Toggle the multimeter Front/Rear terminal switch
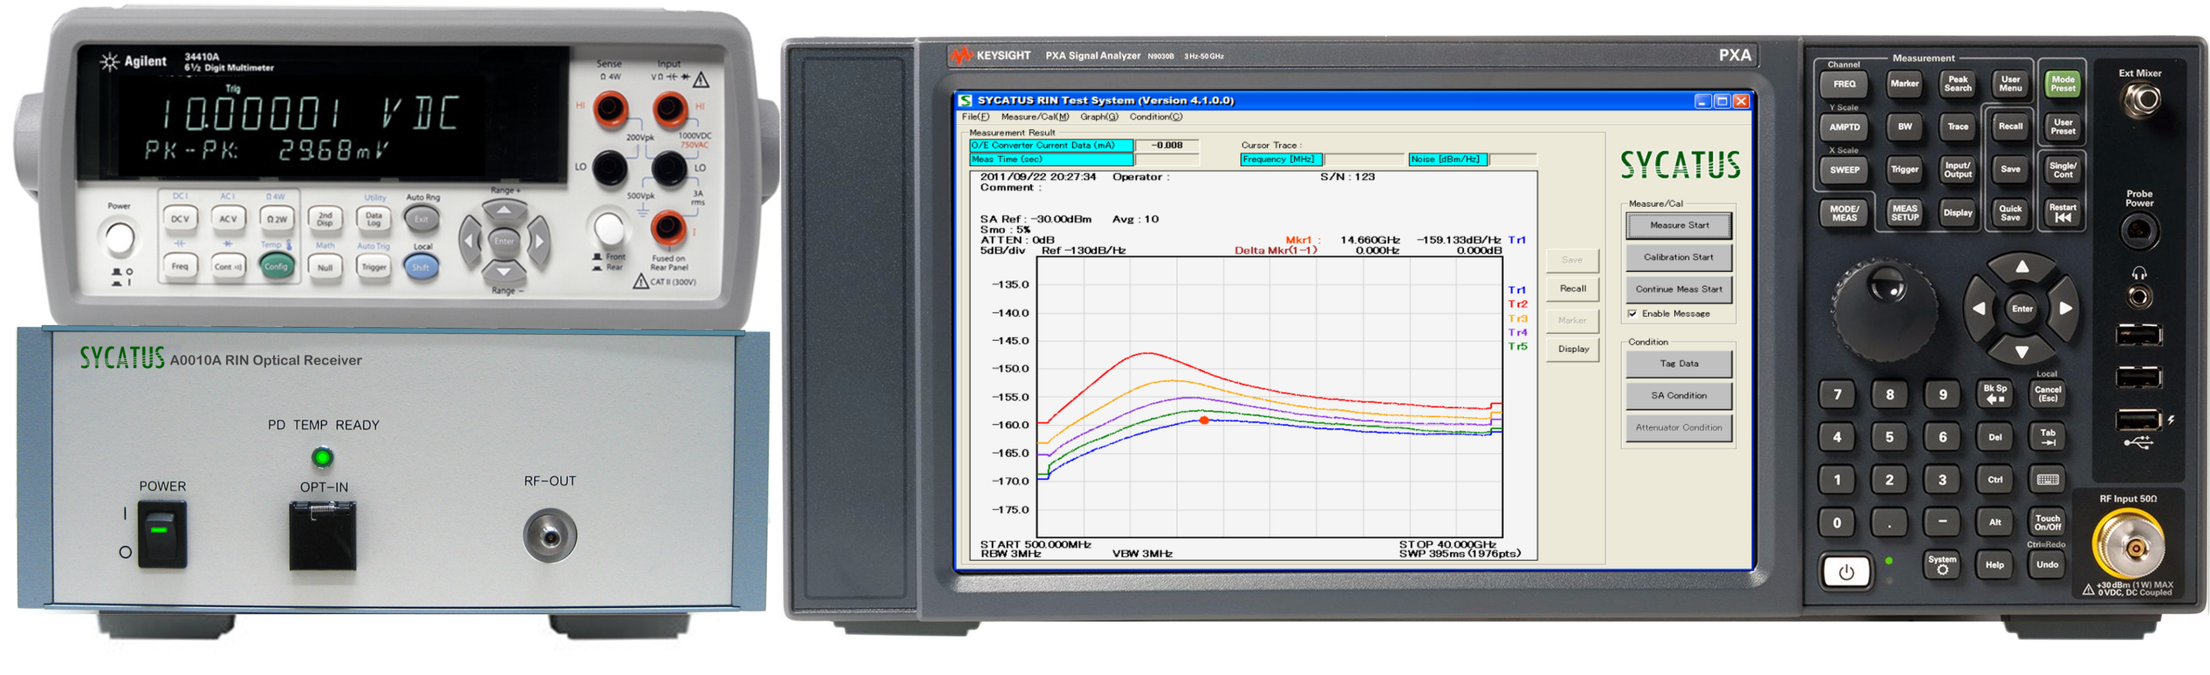Screen dimensions: 2210x675 click(x=608, y=230)
